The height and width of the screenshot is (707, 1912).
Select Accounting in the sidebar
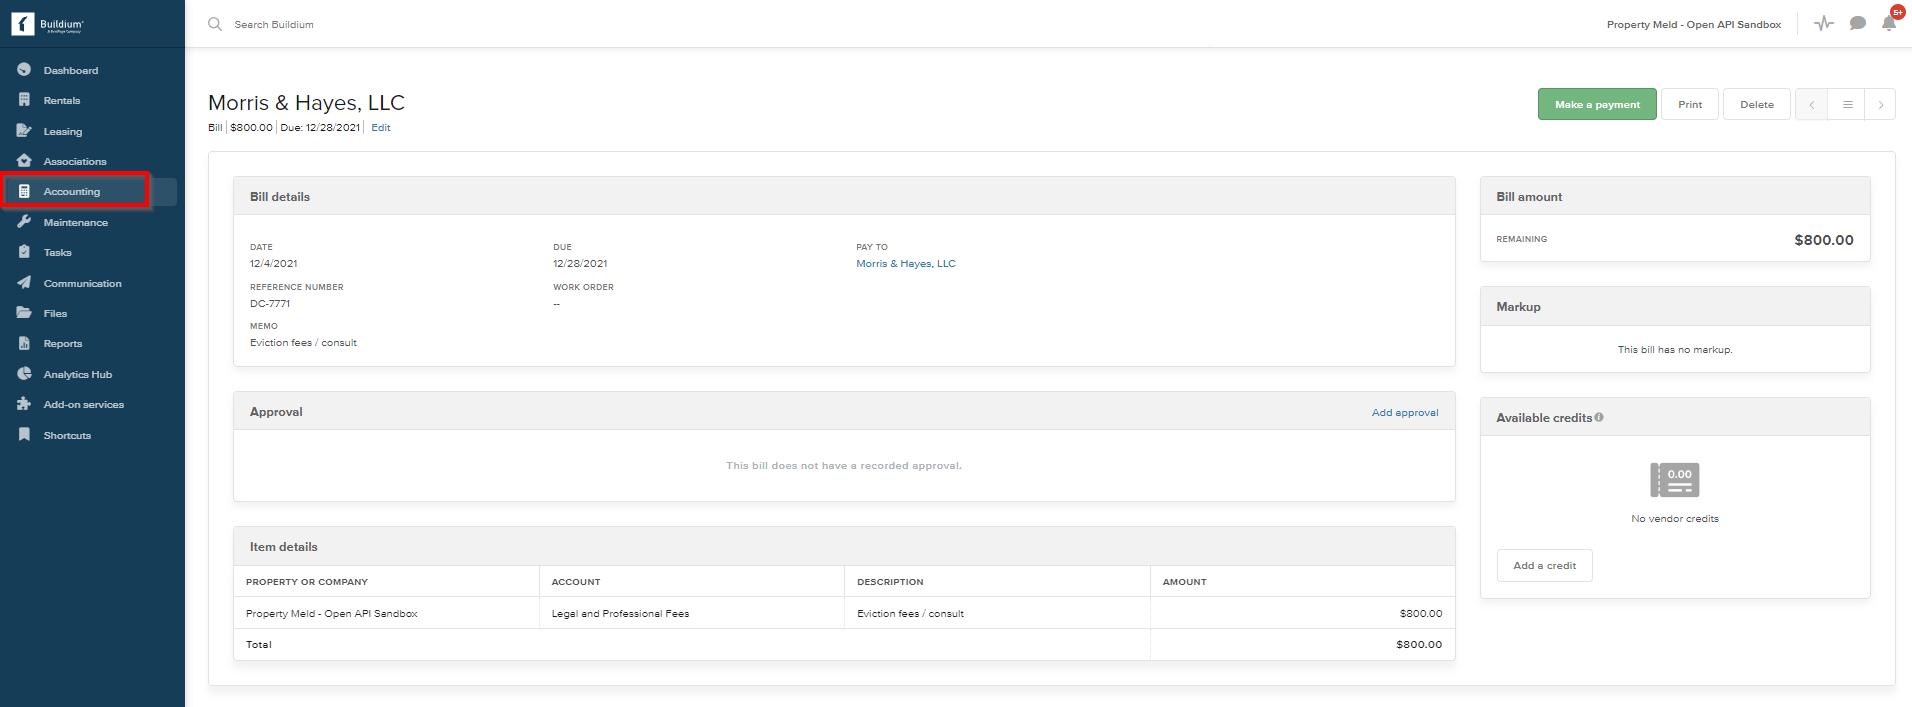[x=72, y=192]
